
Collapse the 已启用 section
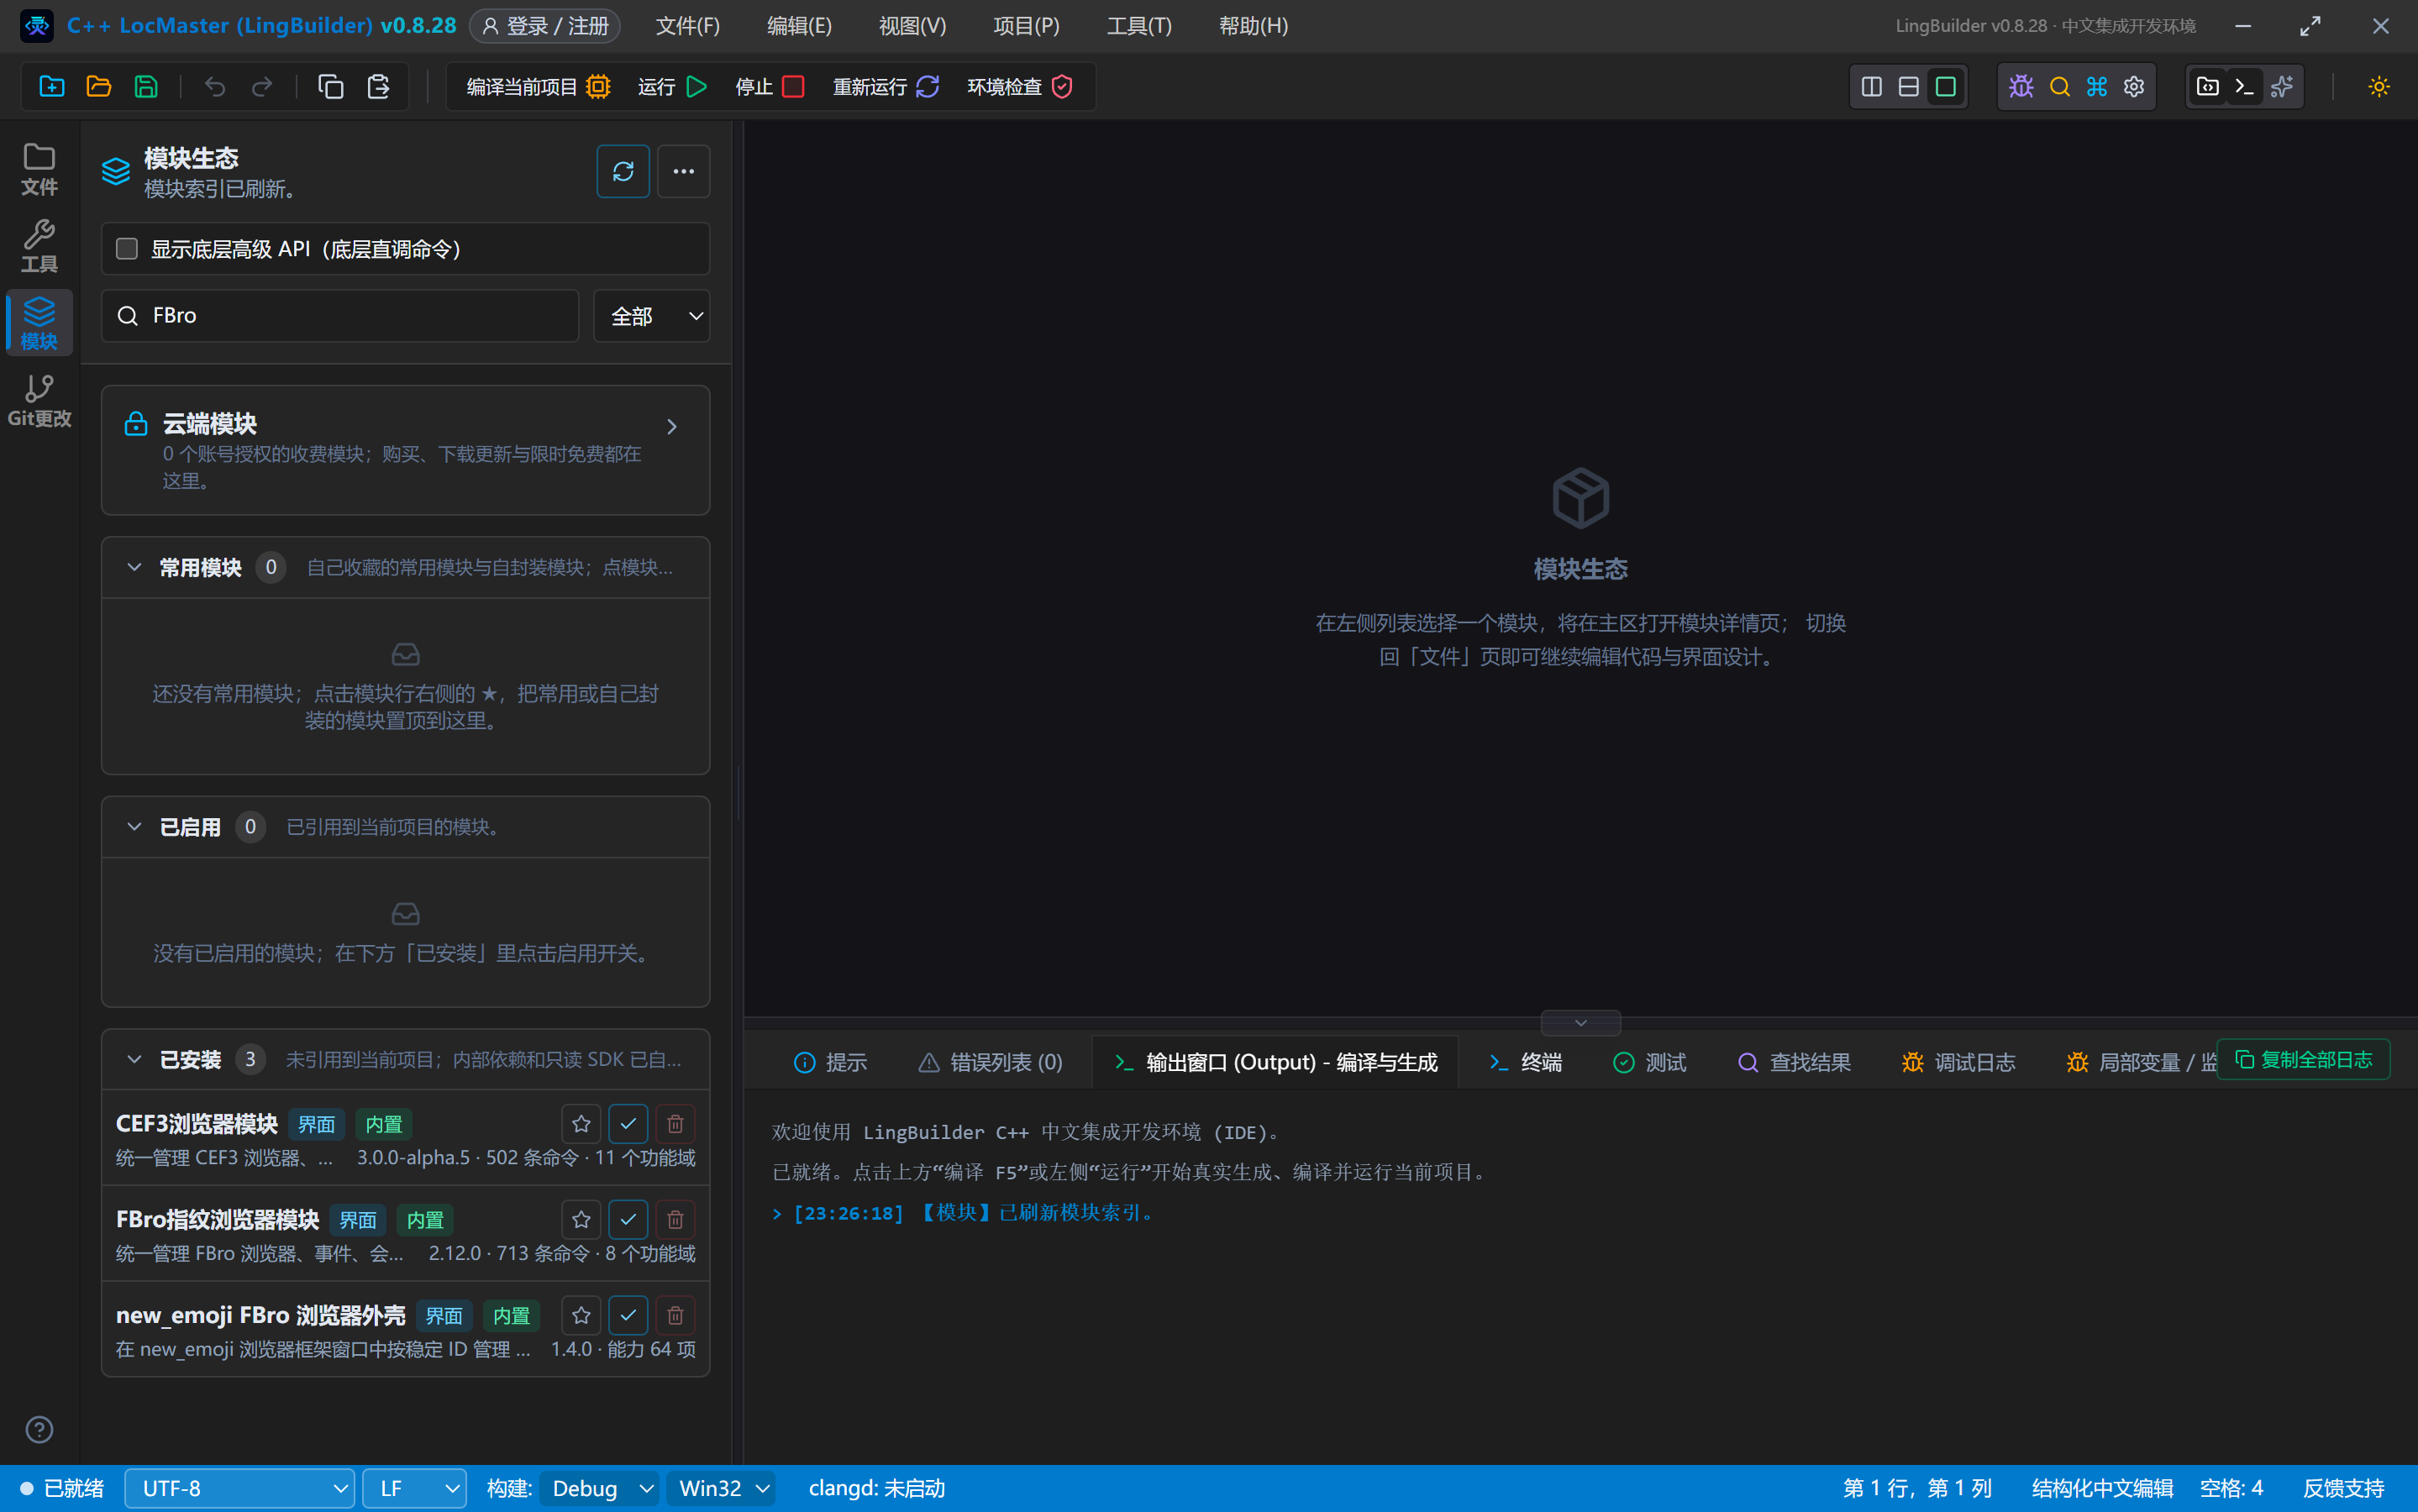click(134, 827)
